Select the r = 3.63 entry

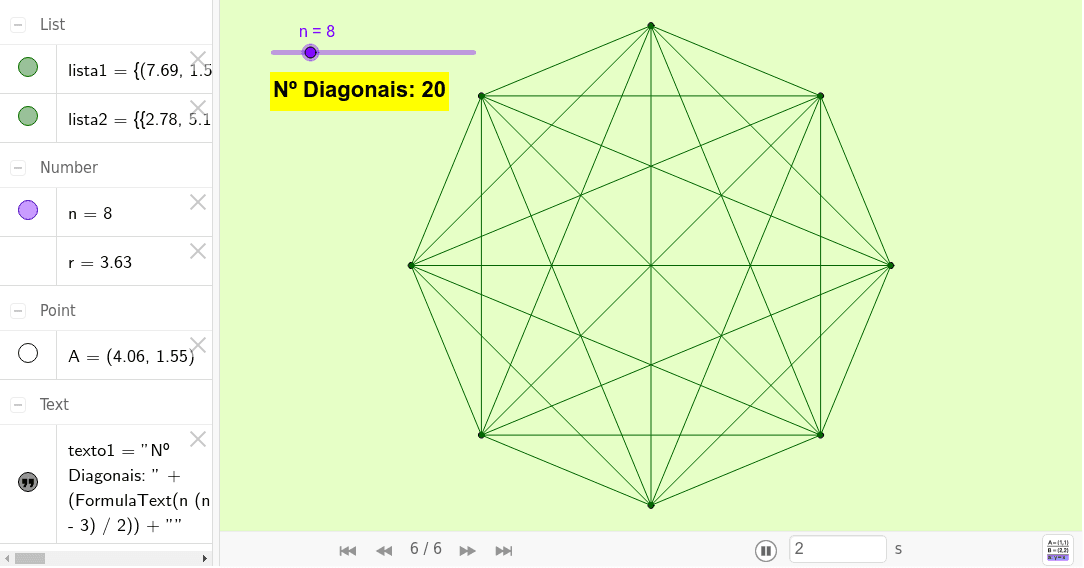(x=135, y=262)
